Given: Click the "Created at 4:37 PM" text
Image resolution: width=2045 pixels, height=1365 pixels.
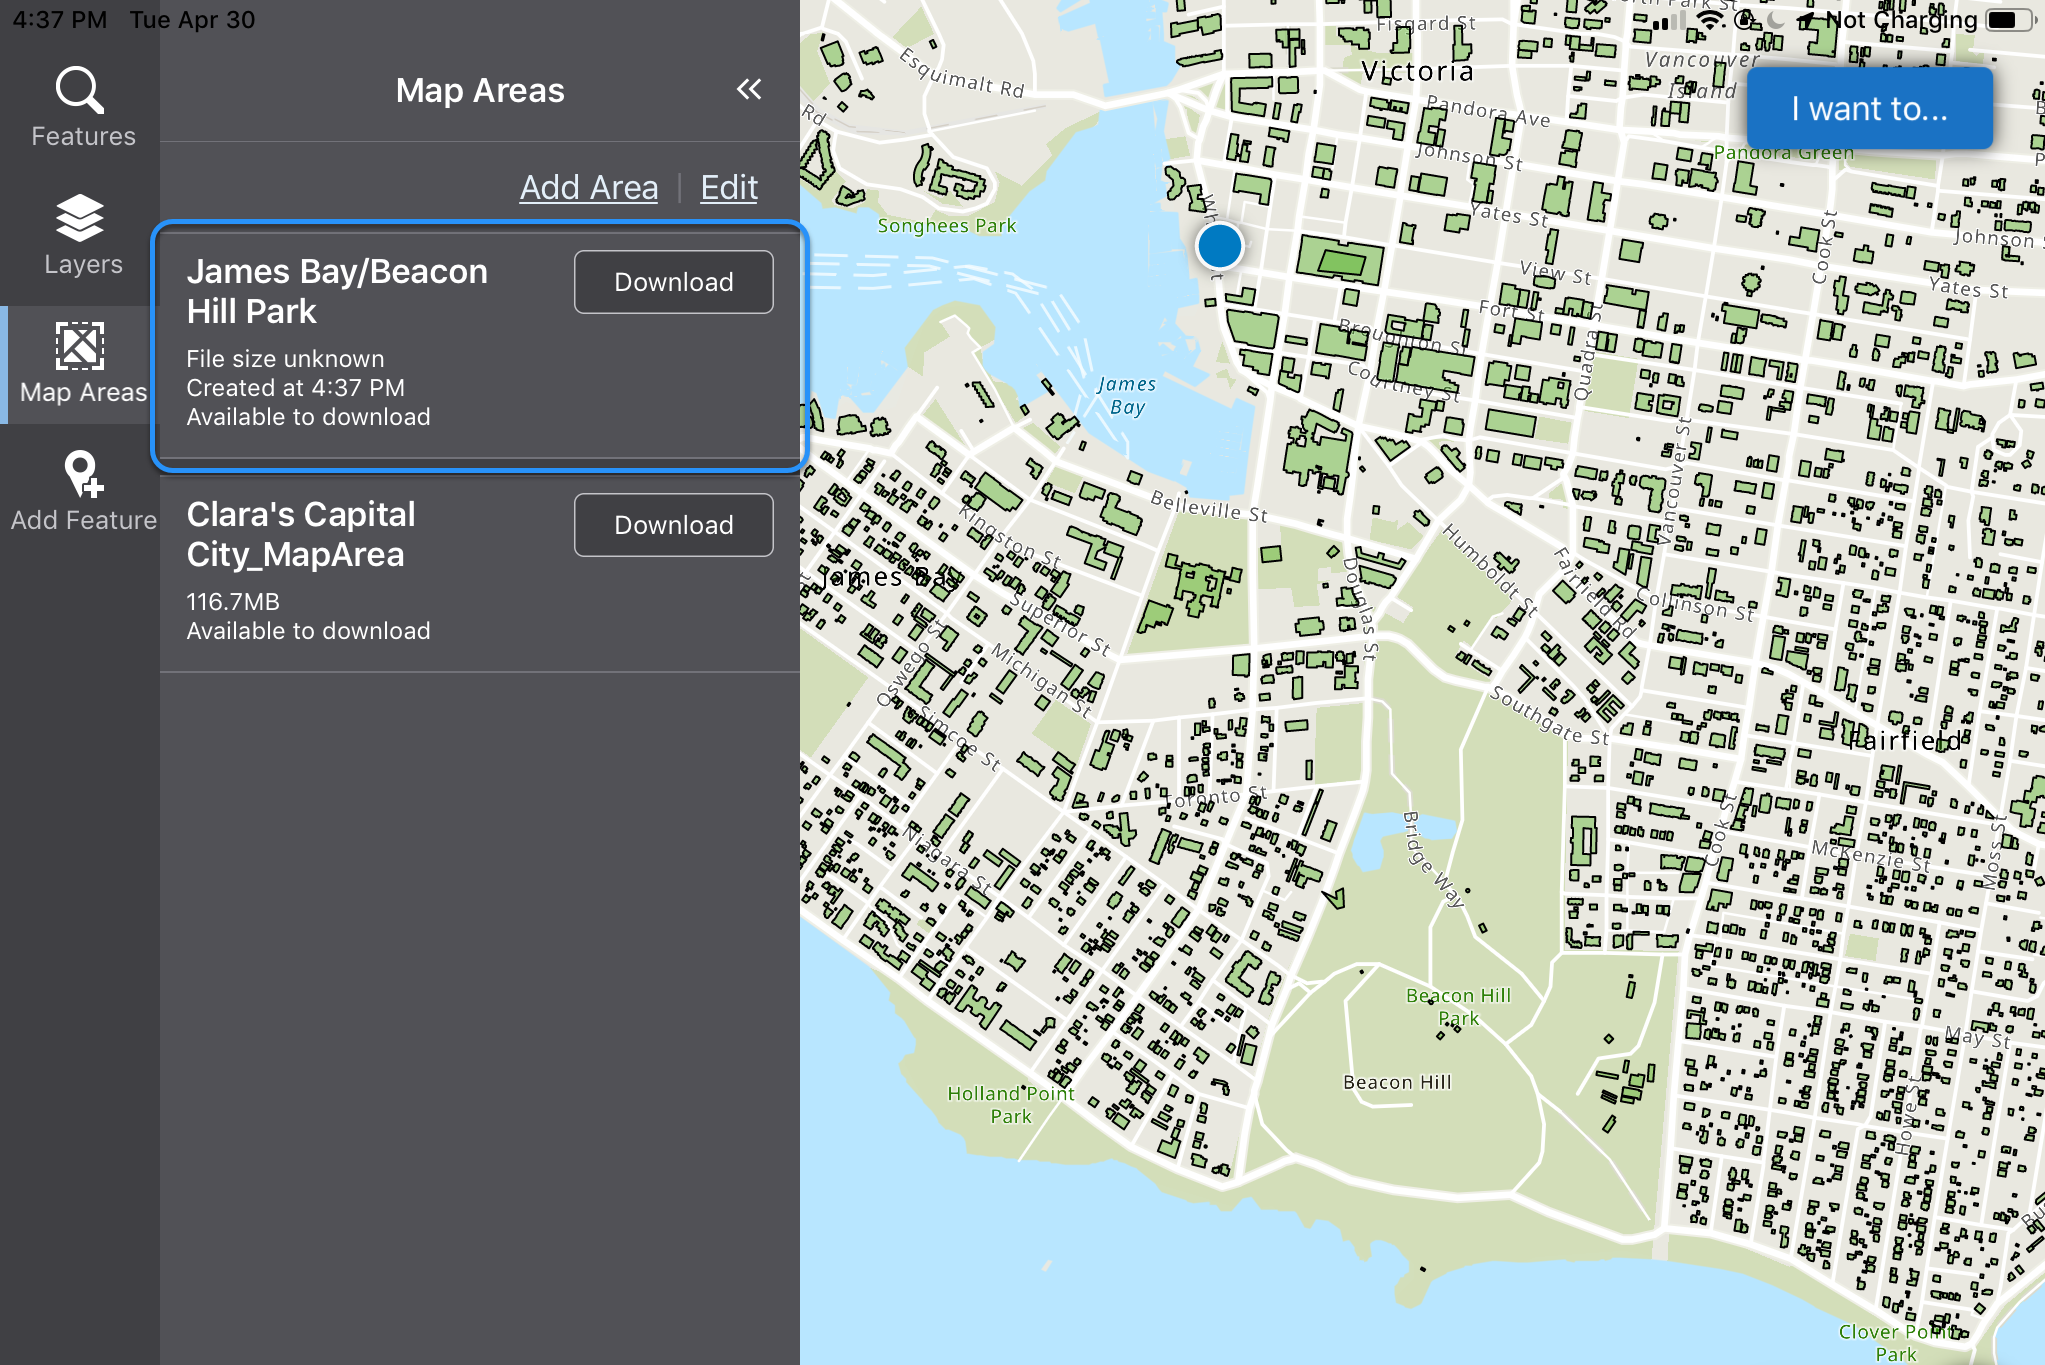Looking at the screenshot, I should click(x=295, y=388).
